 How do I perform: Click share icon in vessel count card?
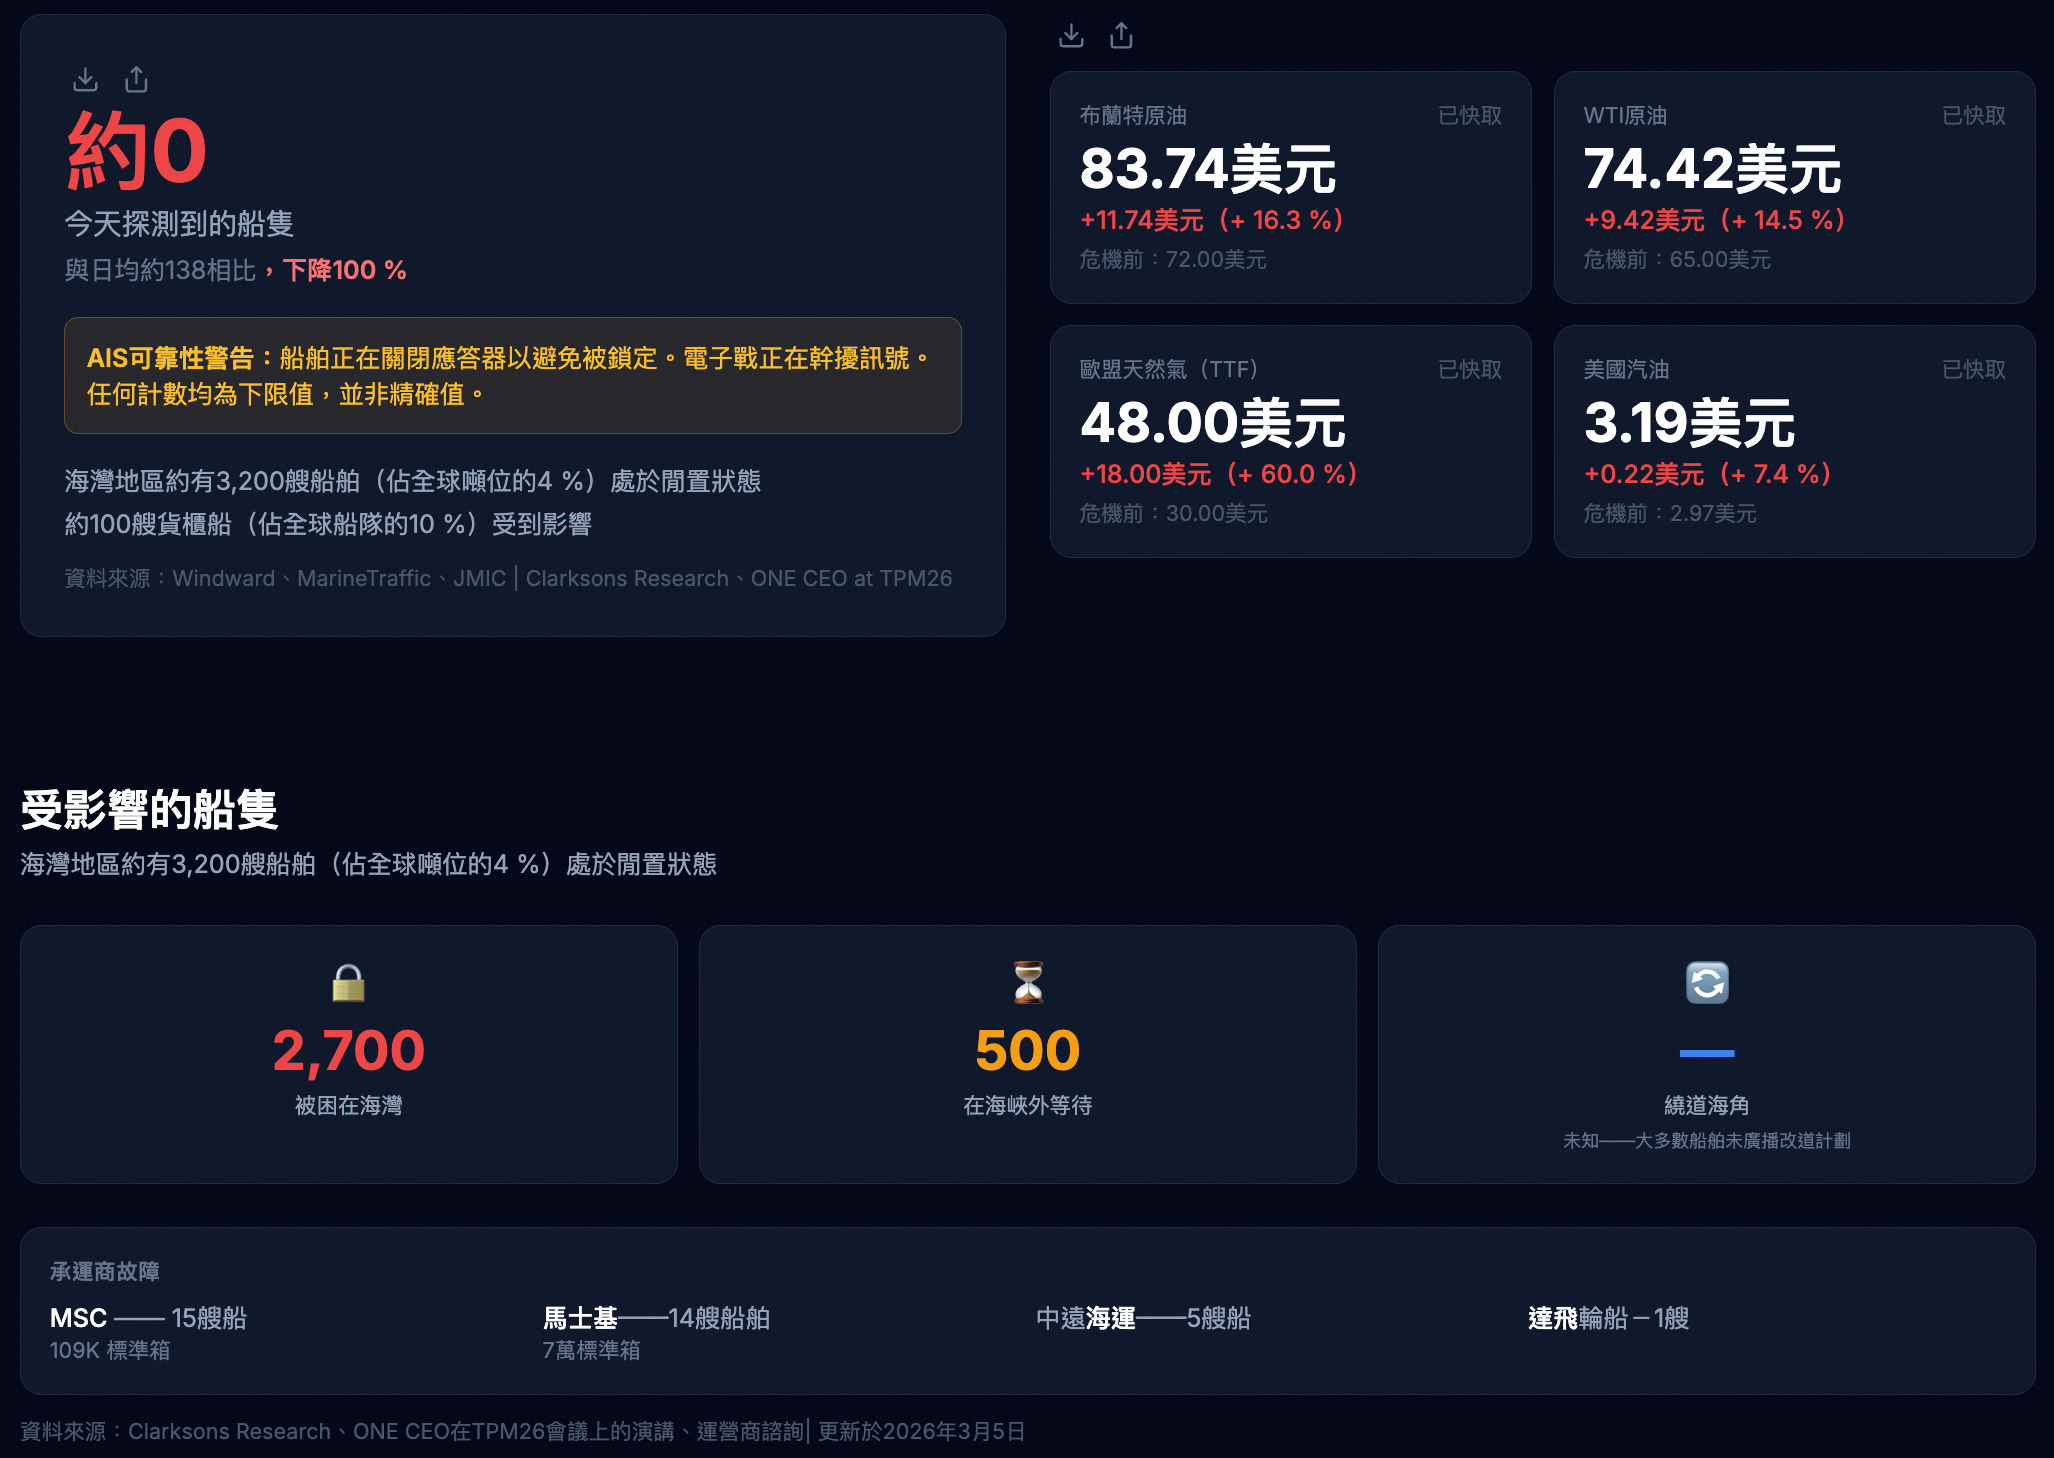tap(137, 79)
